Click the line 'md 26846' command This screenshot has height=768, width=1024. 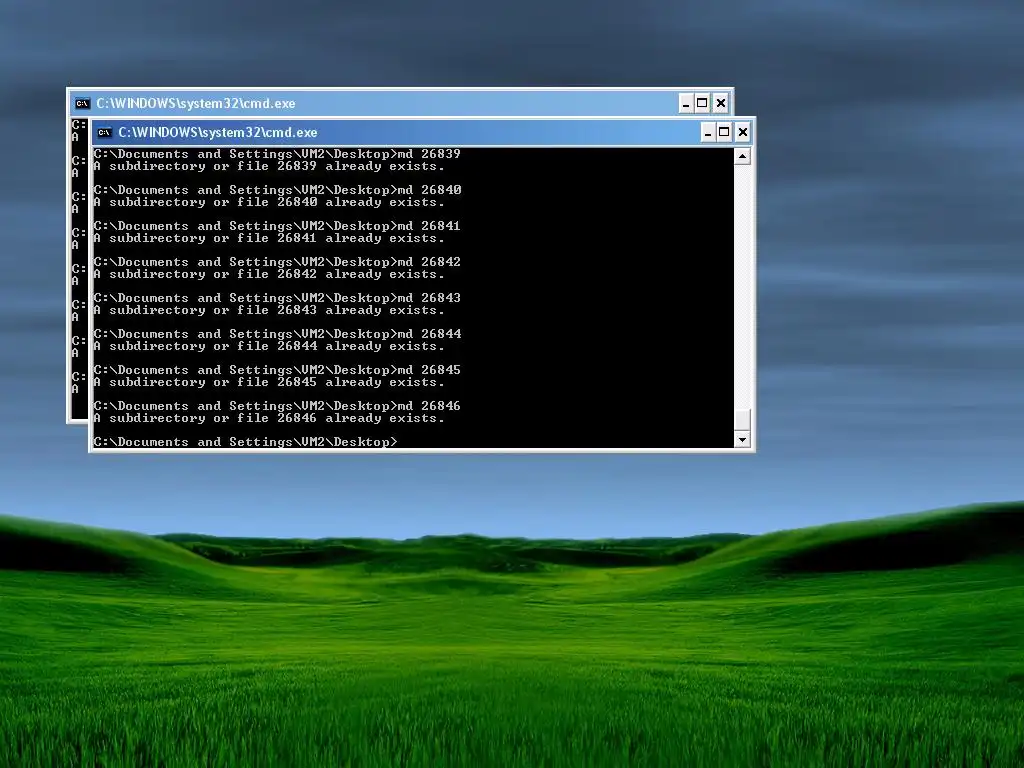[x=277, y=406]
